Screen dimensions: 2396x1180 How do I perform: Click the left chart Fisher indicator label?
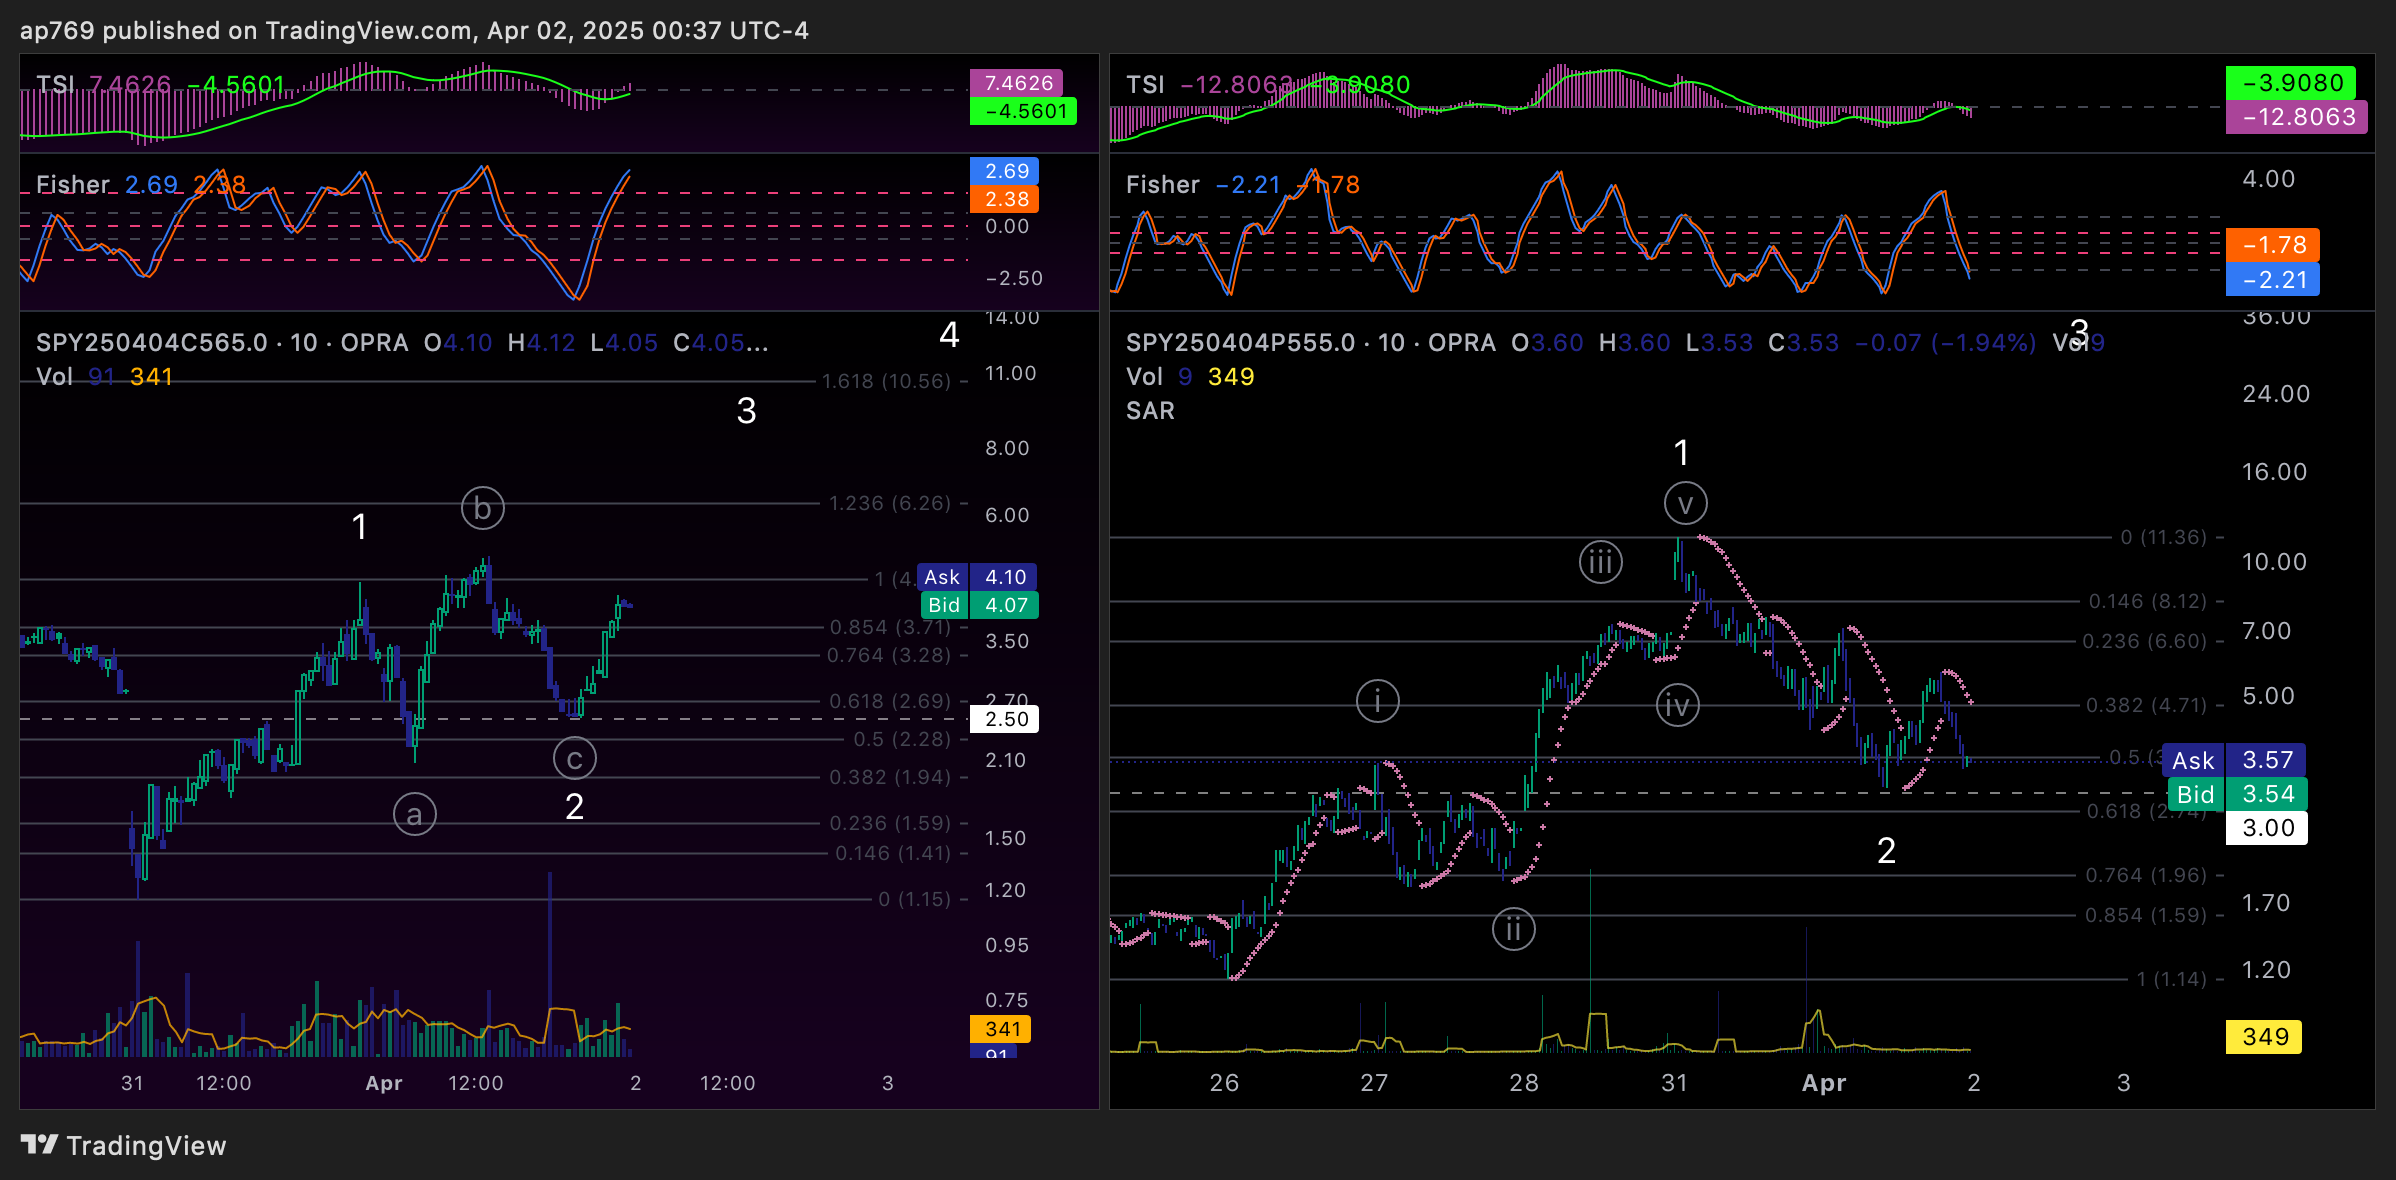click(x=72, y=185)
